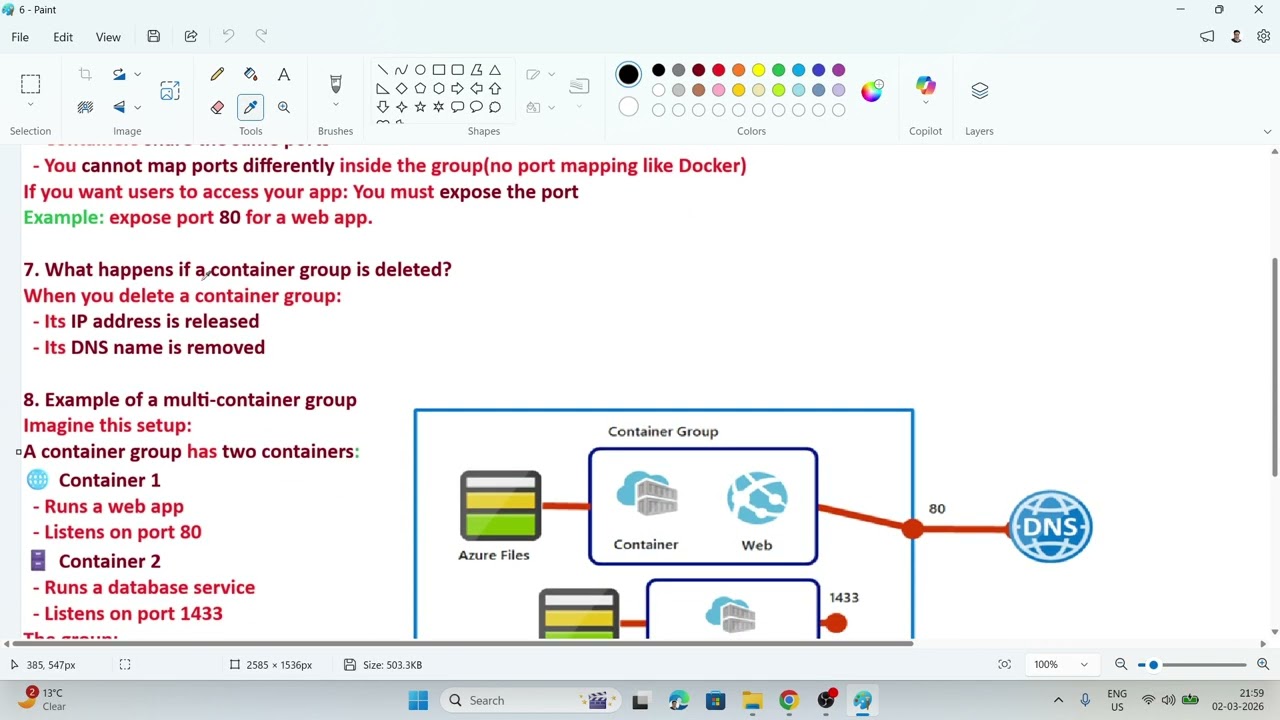Pick the Triangle shape
This screenshot has height=720, width=1280.
pyautogui.click(x=495, y=70)
